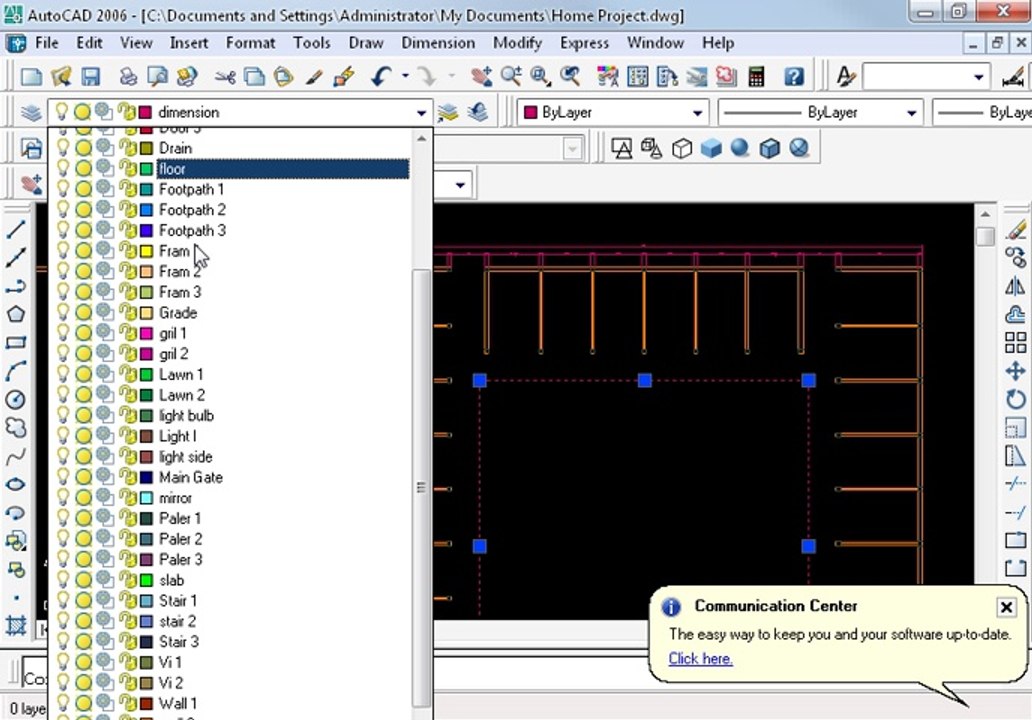
Task: Close the Communication Center balloon
Action: click(1006, 607)
